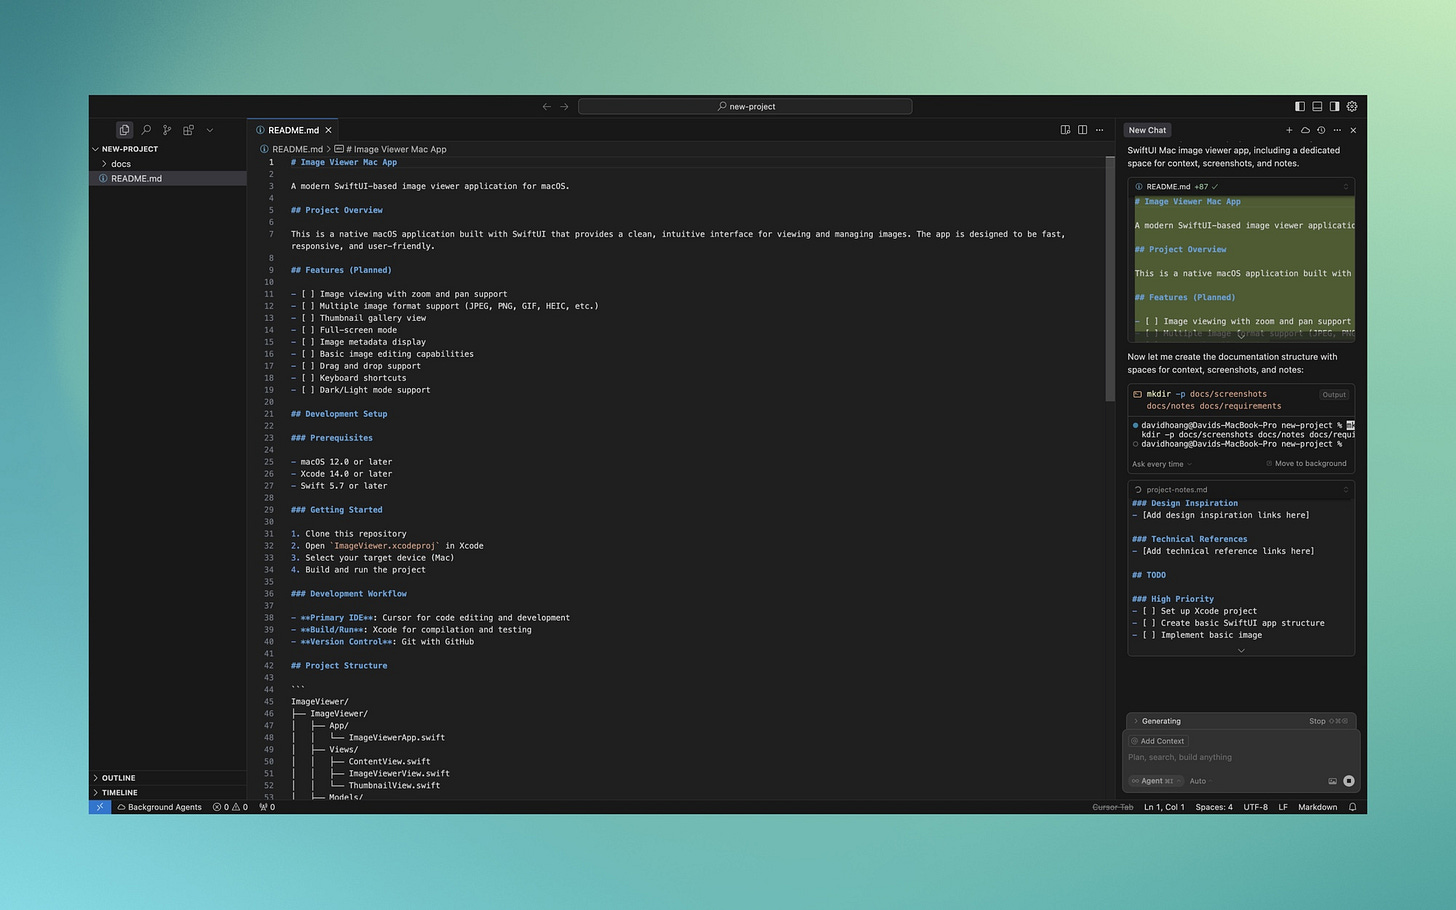Expand project-notes.md preview downward chevron
Image resolution: width=1456 pixels, height=910 pixels.
[x=1241, y=650]
